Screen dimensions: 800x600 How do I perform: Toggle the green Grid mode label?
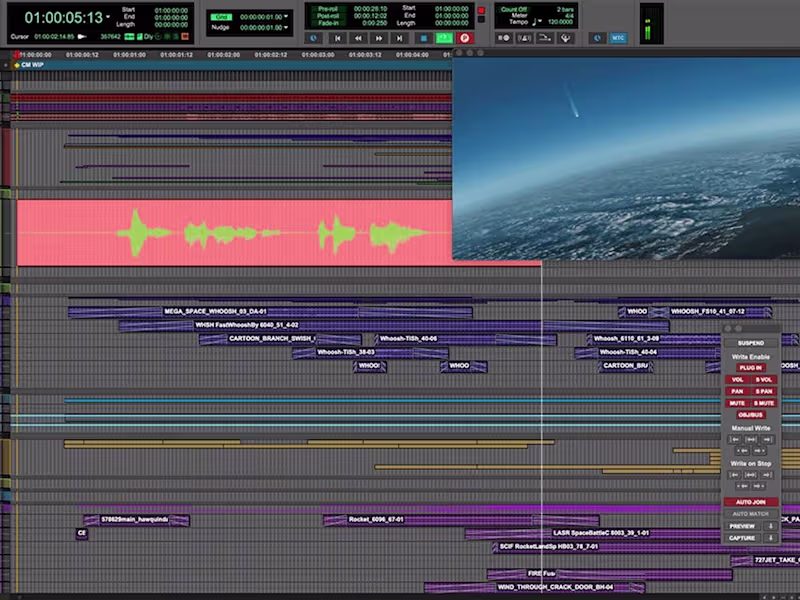point(221,17)
